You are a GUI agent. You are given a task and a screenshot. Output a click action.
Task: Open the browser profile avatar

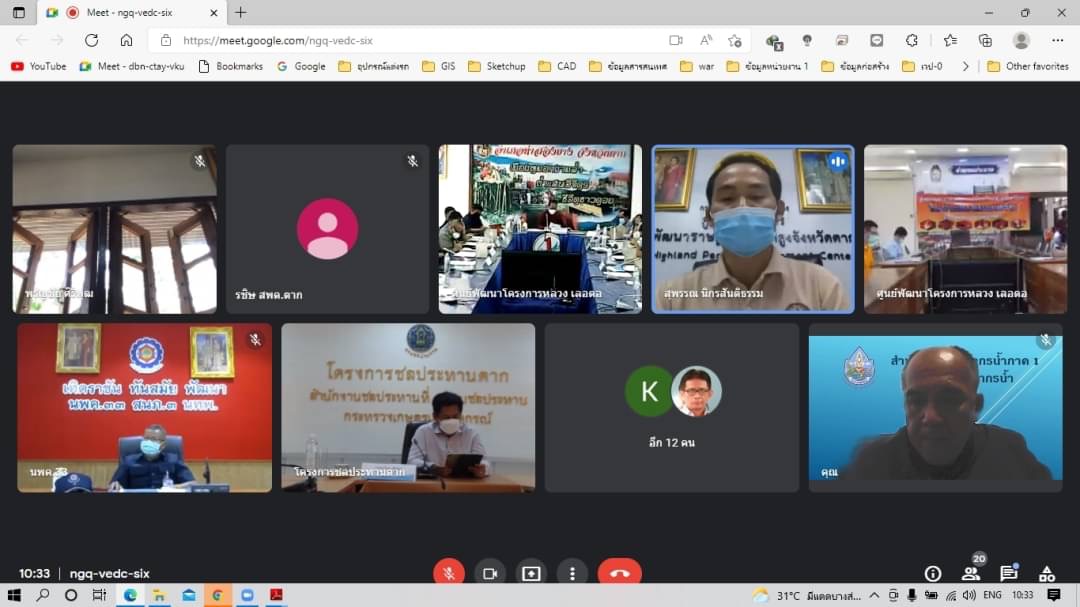click(x=1021, y=41)
